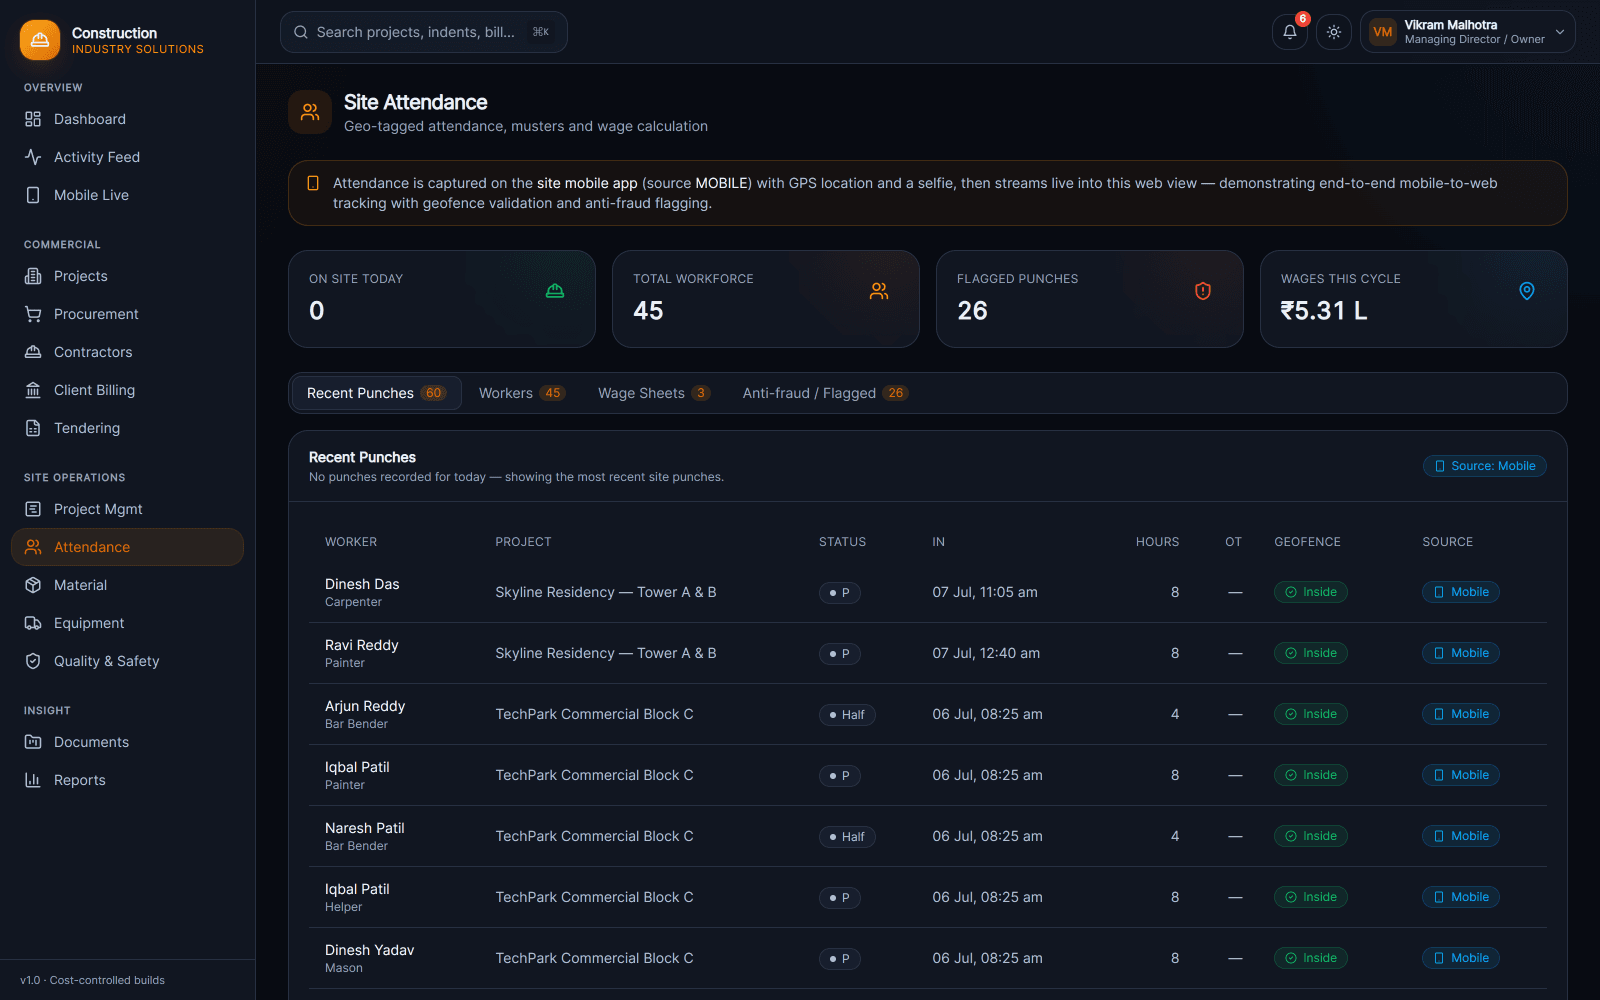1600x1000 pixels.
Task: Click the Procurement cart icon
Action: (33, 314)
